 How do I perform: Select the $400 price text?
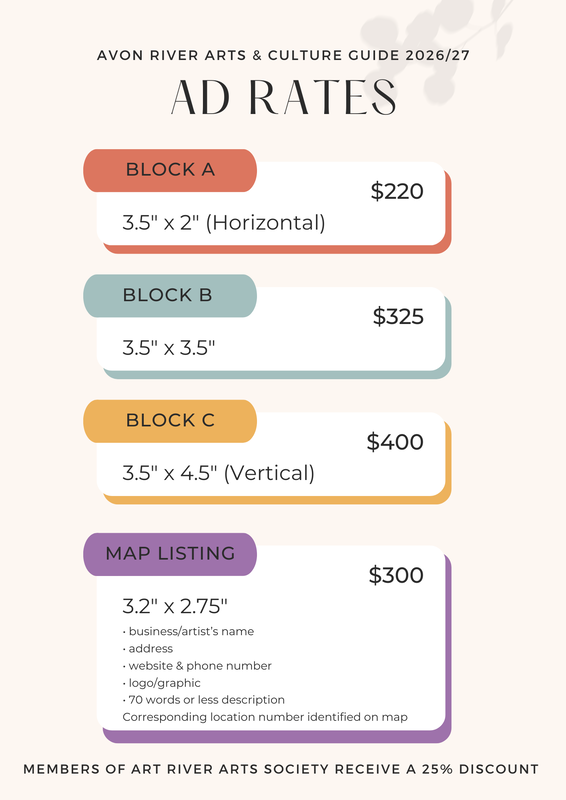tap(395, 442)
